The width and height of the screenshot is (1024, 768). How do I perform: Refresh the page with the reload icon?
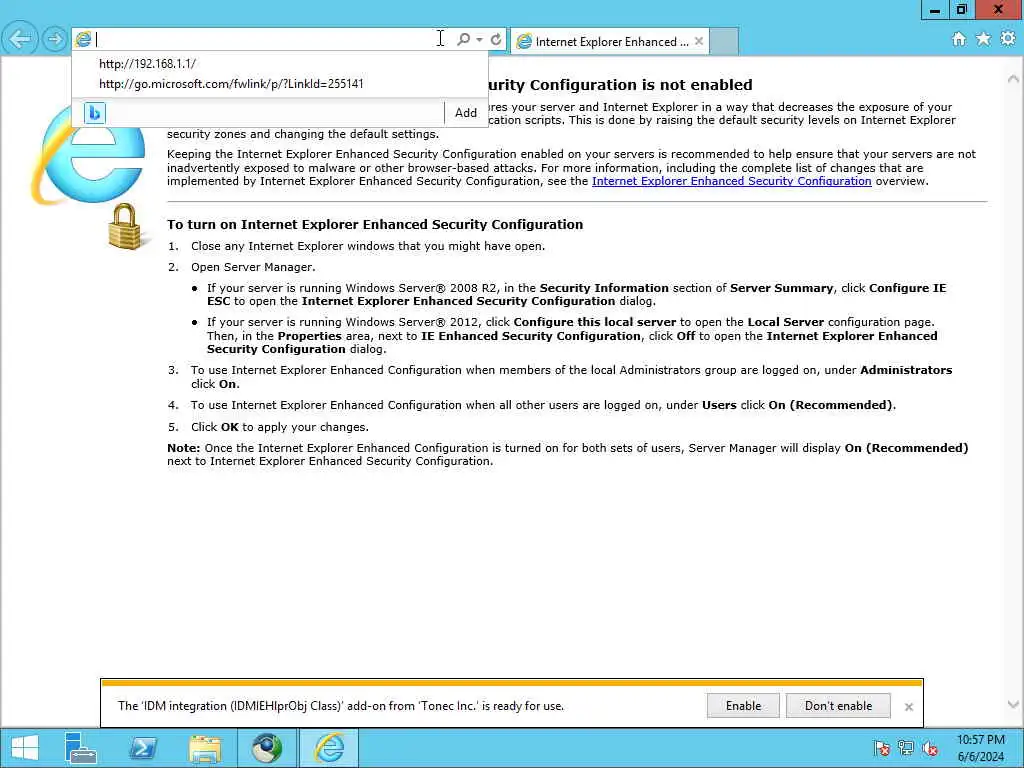click(496, 39)
